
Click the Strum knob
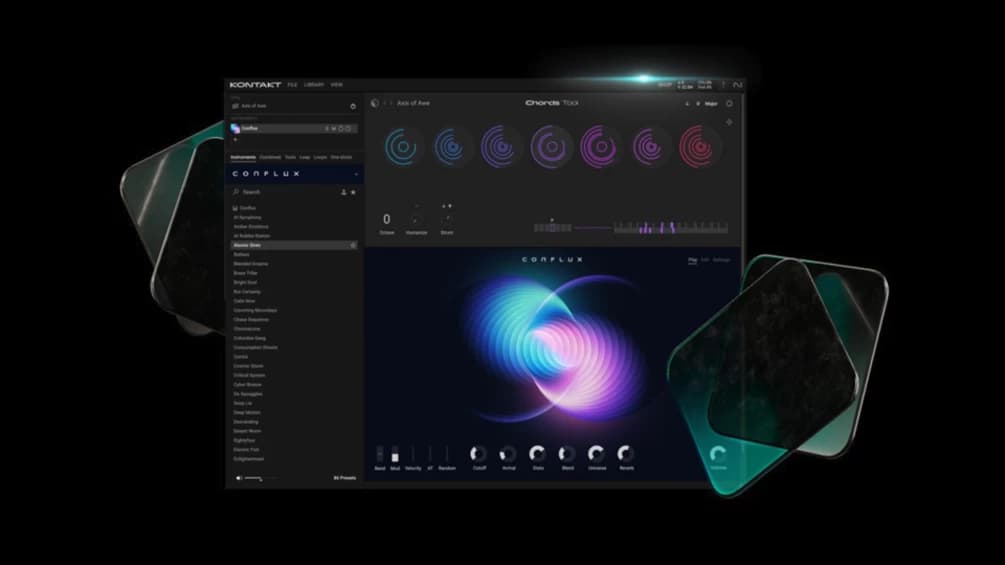point(447,220)
